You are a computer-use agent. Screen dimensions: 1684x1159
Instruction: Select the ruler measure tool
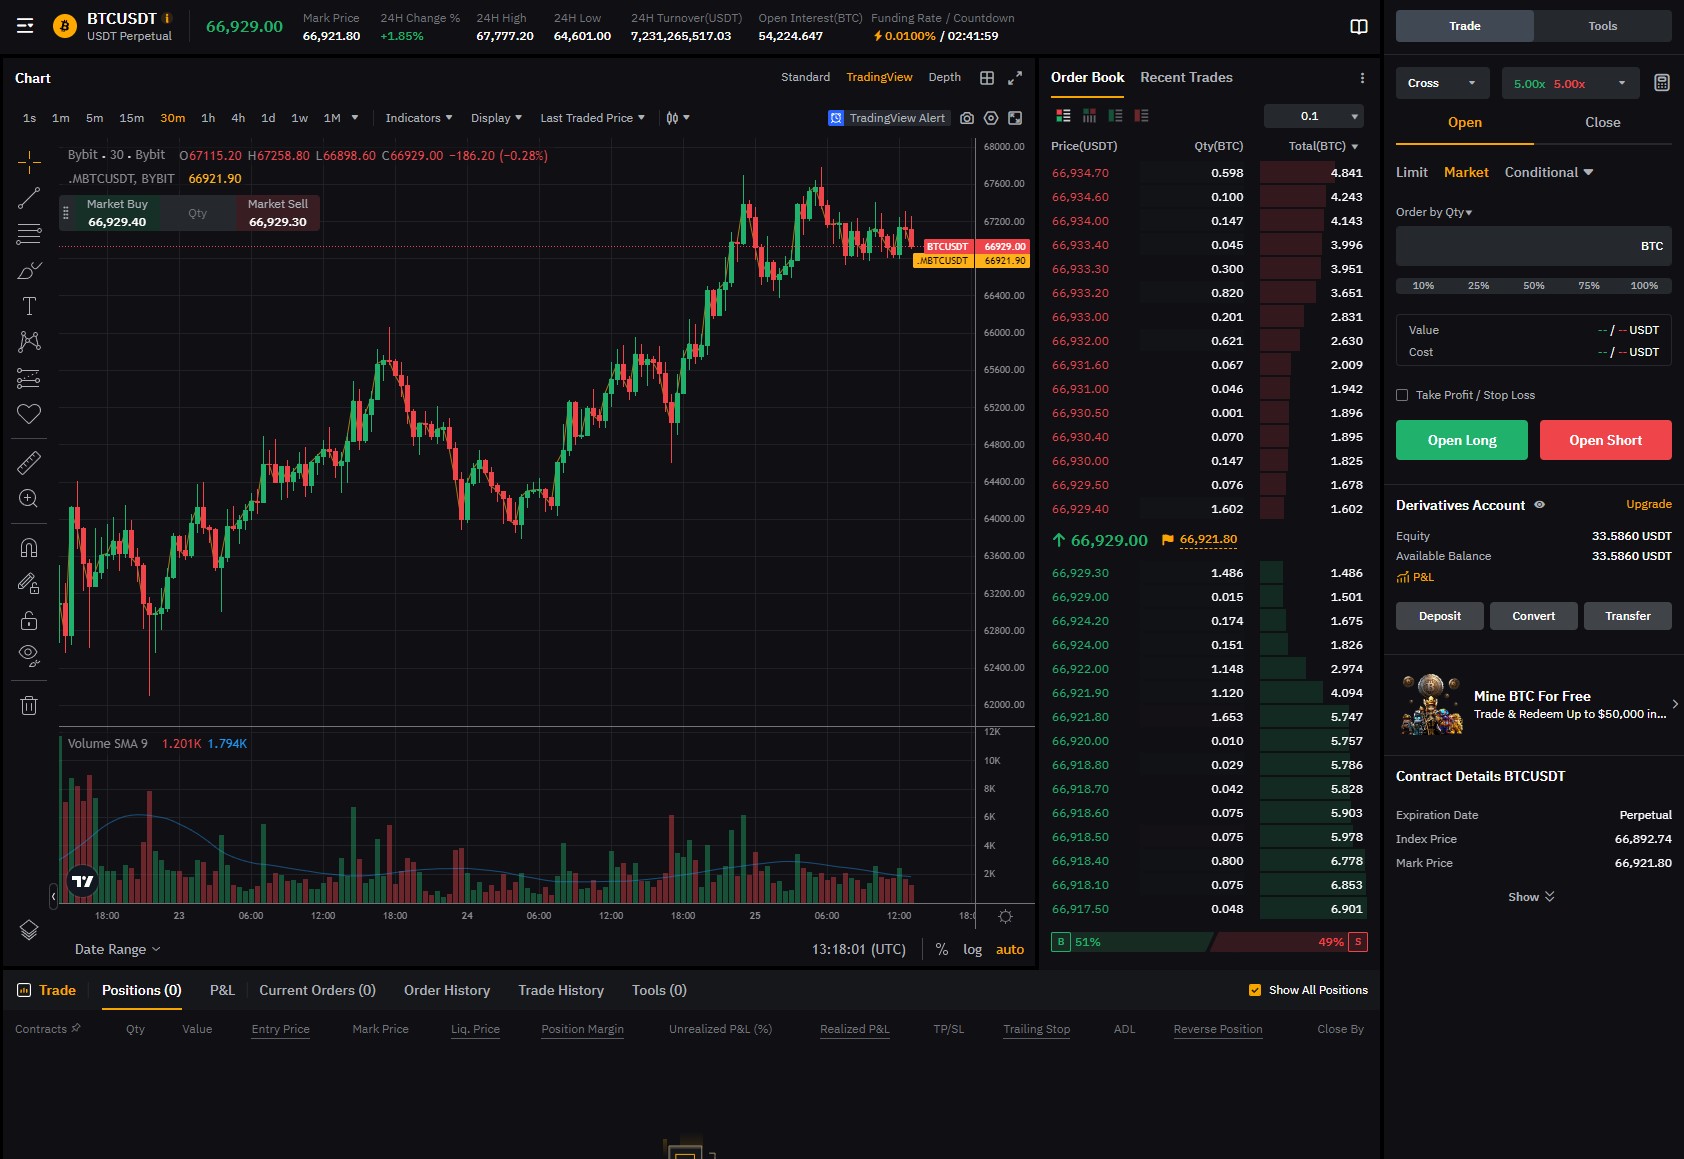[x=29, y=462]
